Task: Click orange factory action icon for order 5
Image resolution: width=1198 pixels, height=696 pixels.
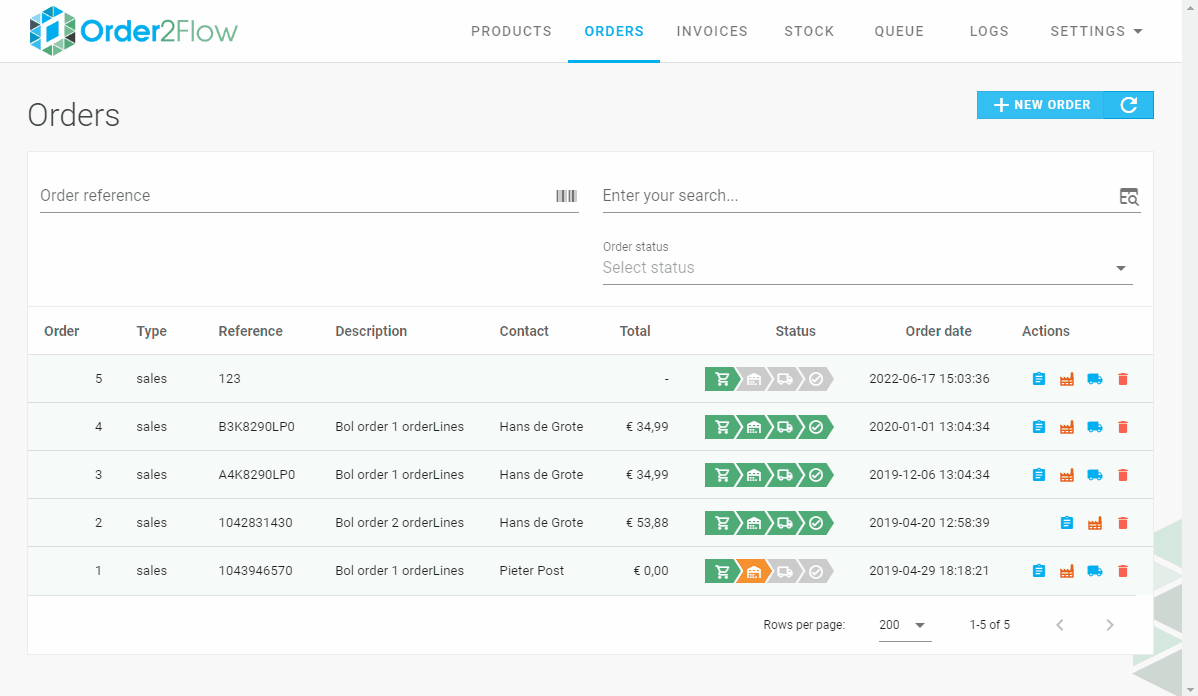Action: 1067,379
